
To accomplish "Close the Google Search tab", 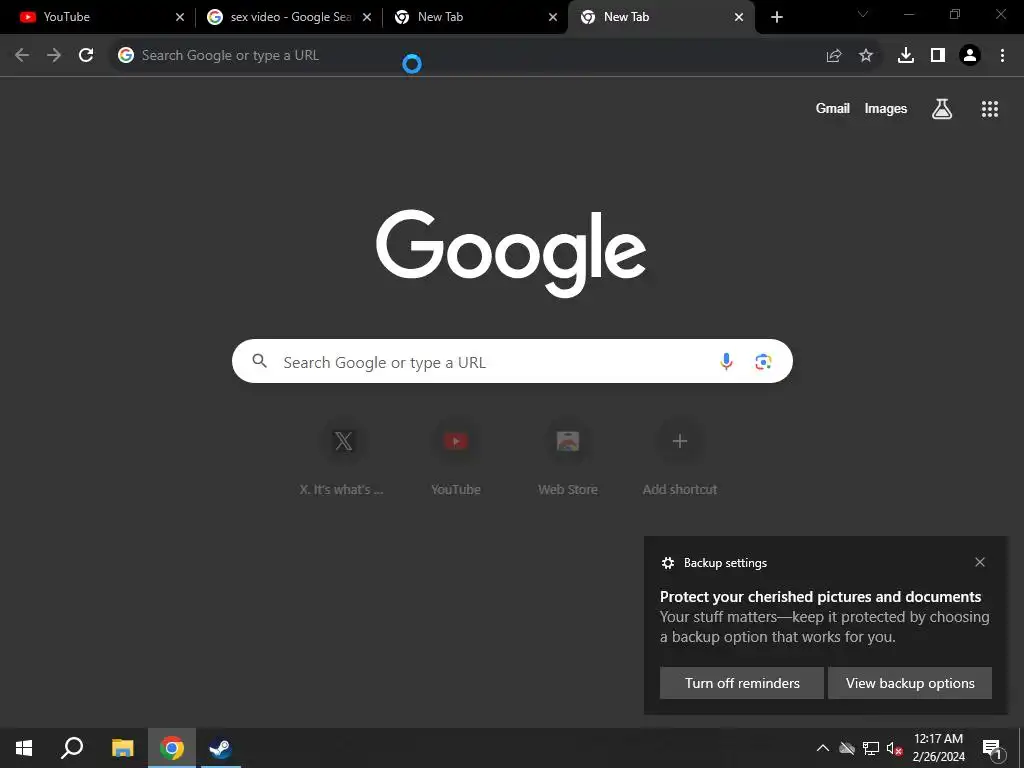I will [367, 17].
